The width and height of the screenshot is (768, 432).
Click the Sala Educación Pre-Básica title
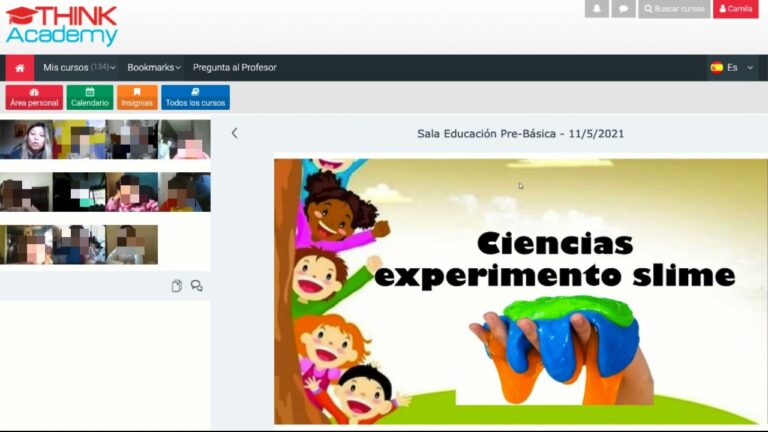click(x=521, y=134)
